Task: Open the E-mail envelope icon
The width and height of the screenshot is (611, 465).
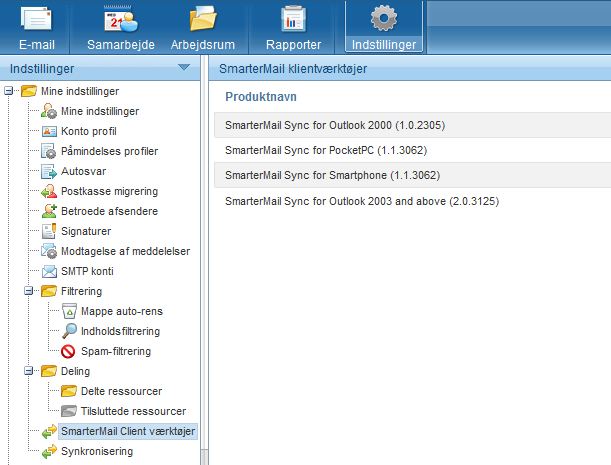Action: 36,19
